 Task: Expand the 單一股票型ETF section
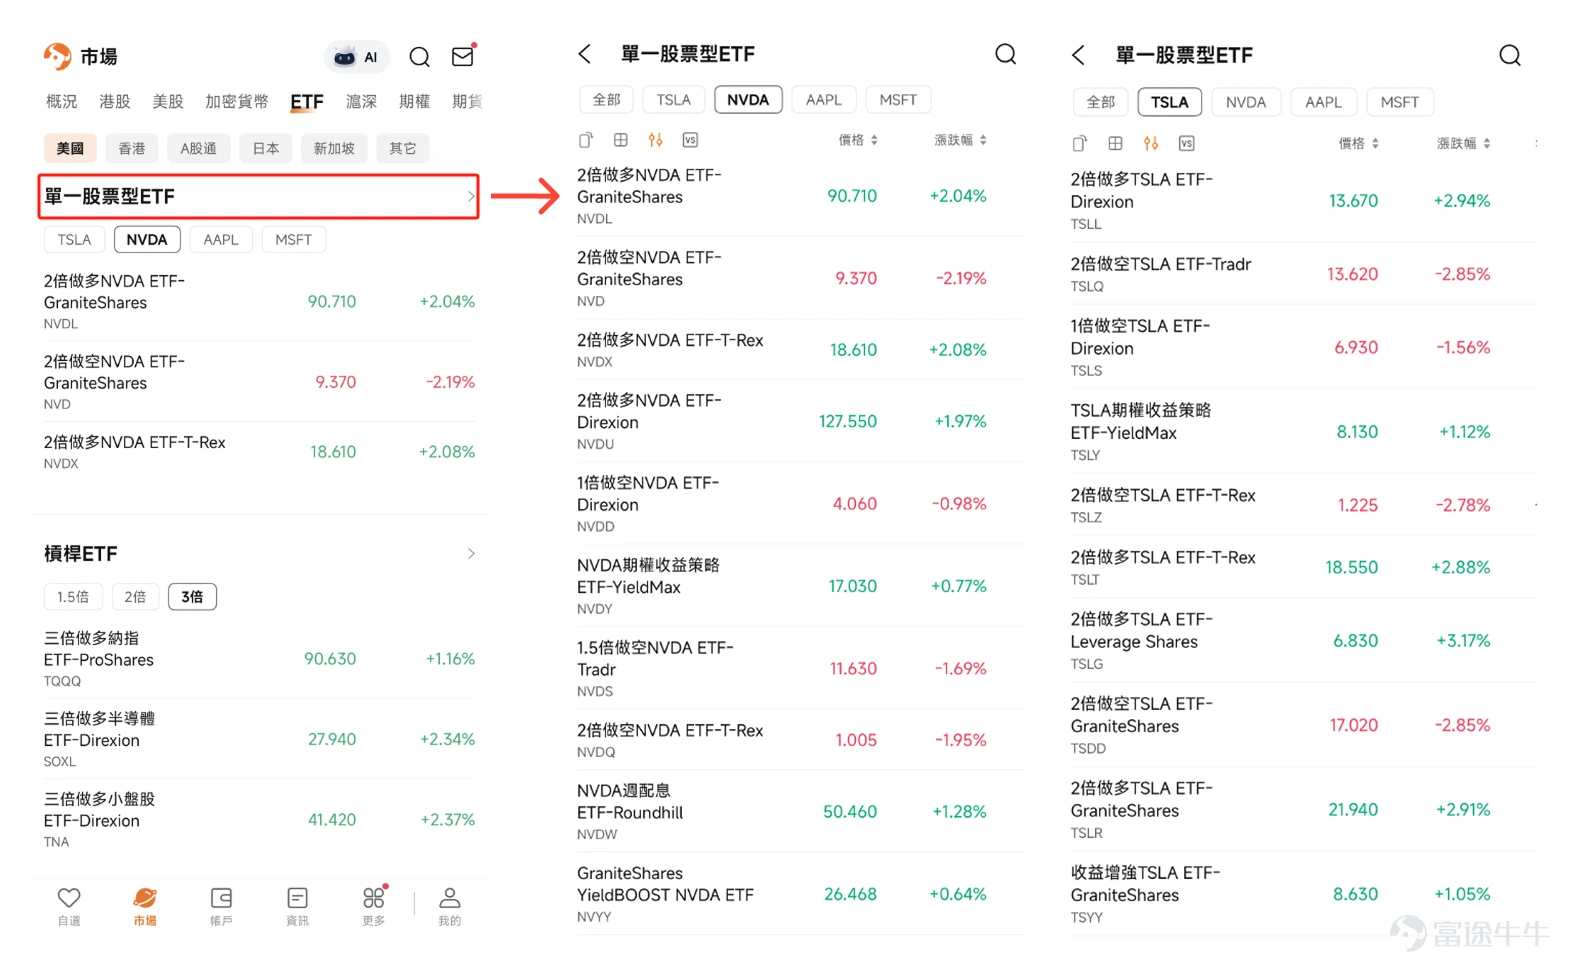[x=259, y=196]
